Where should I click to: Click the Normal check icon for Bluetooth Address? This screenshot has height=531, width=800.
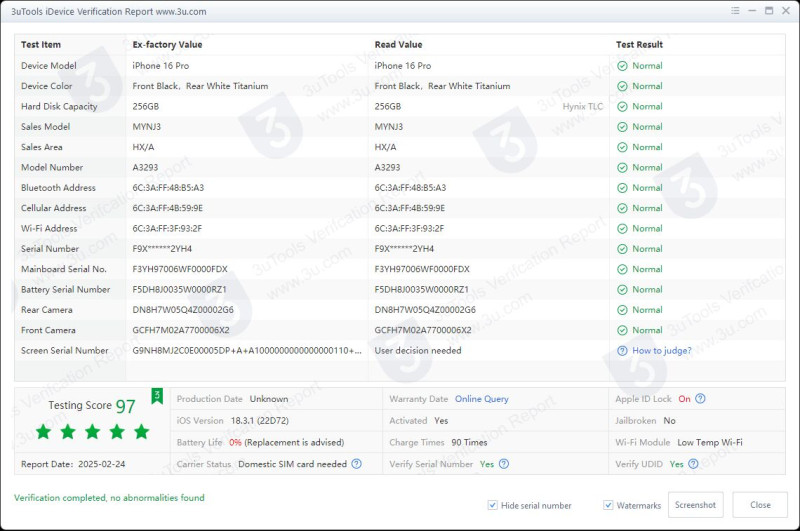pyautogui.click(x=622, y=188)
